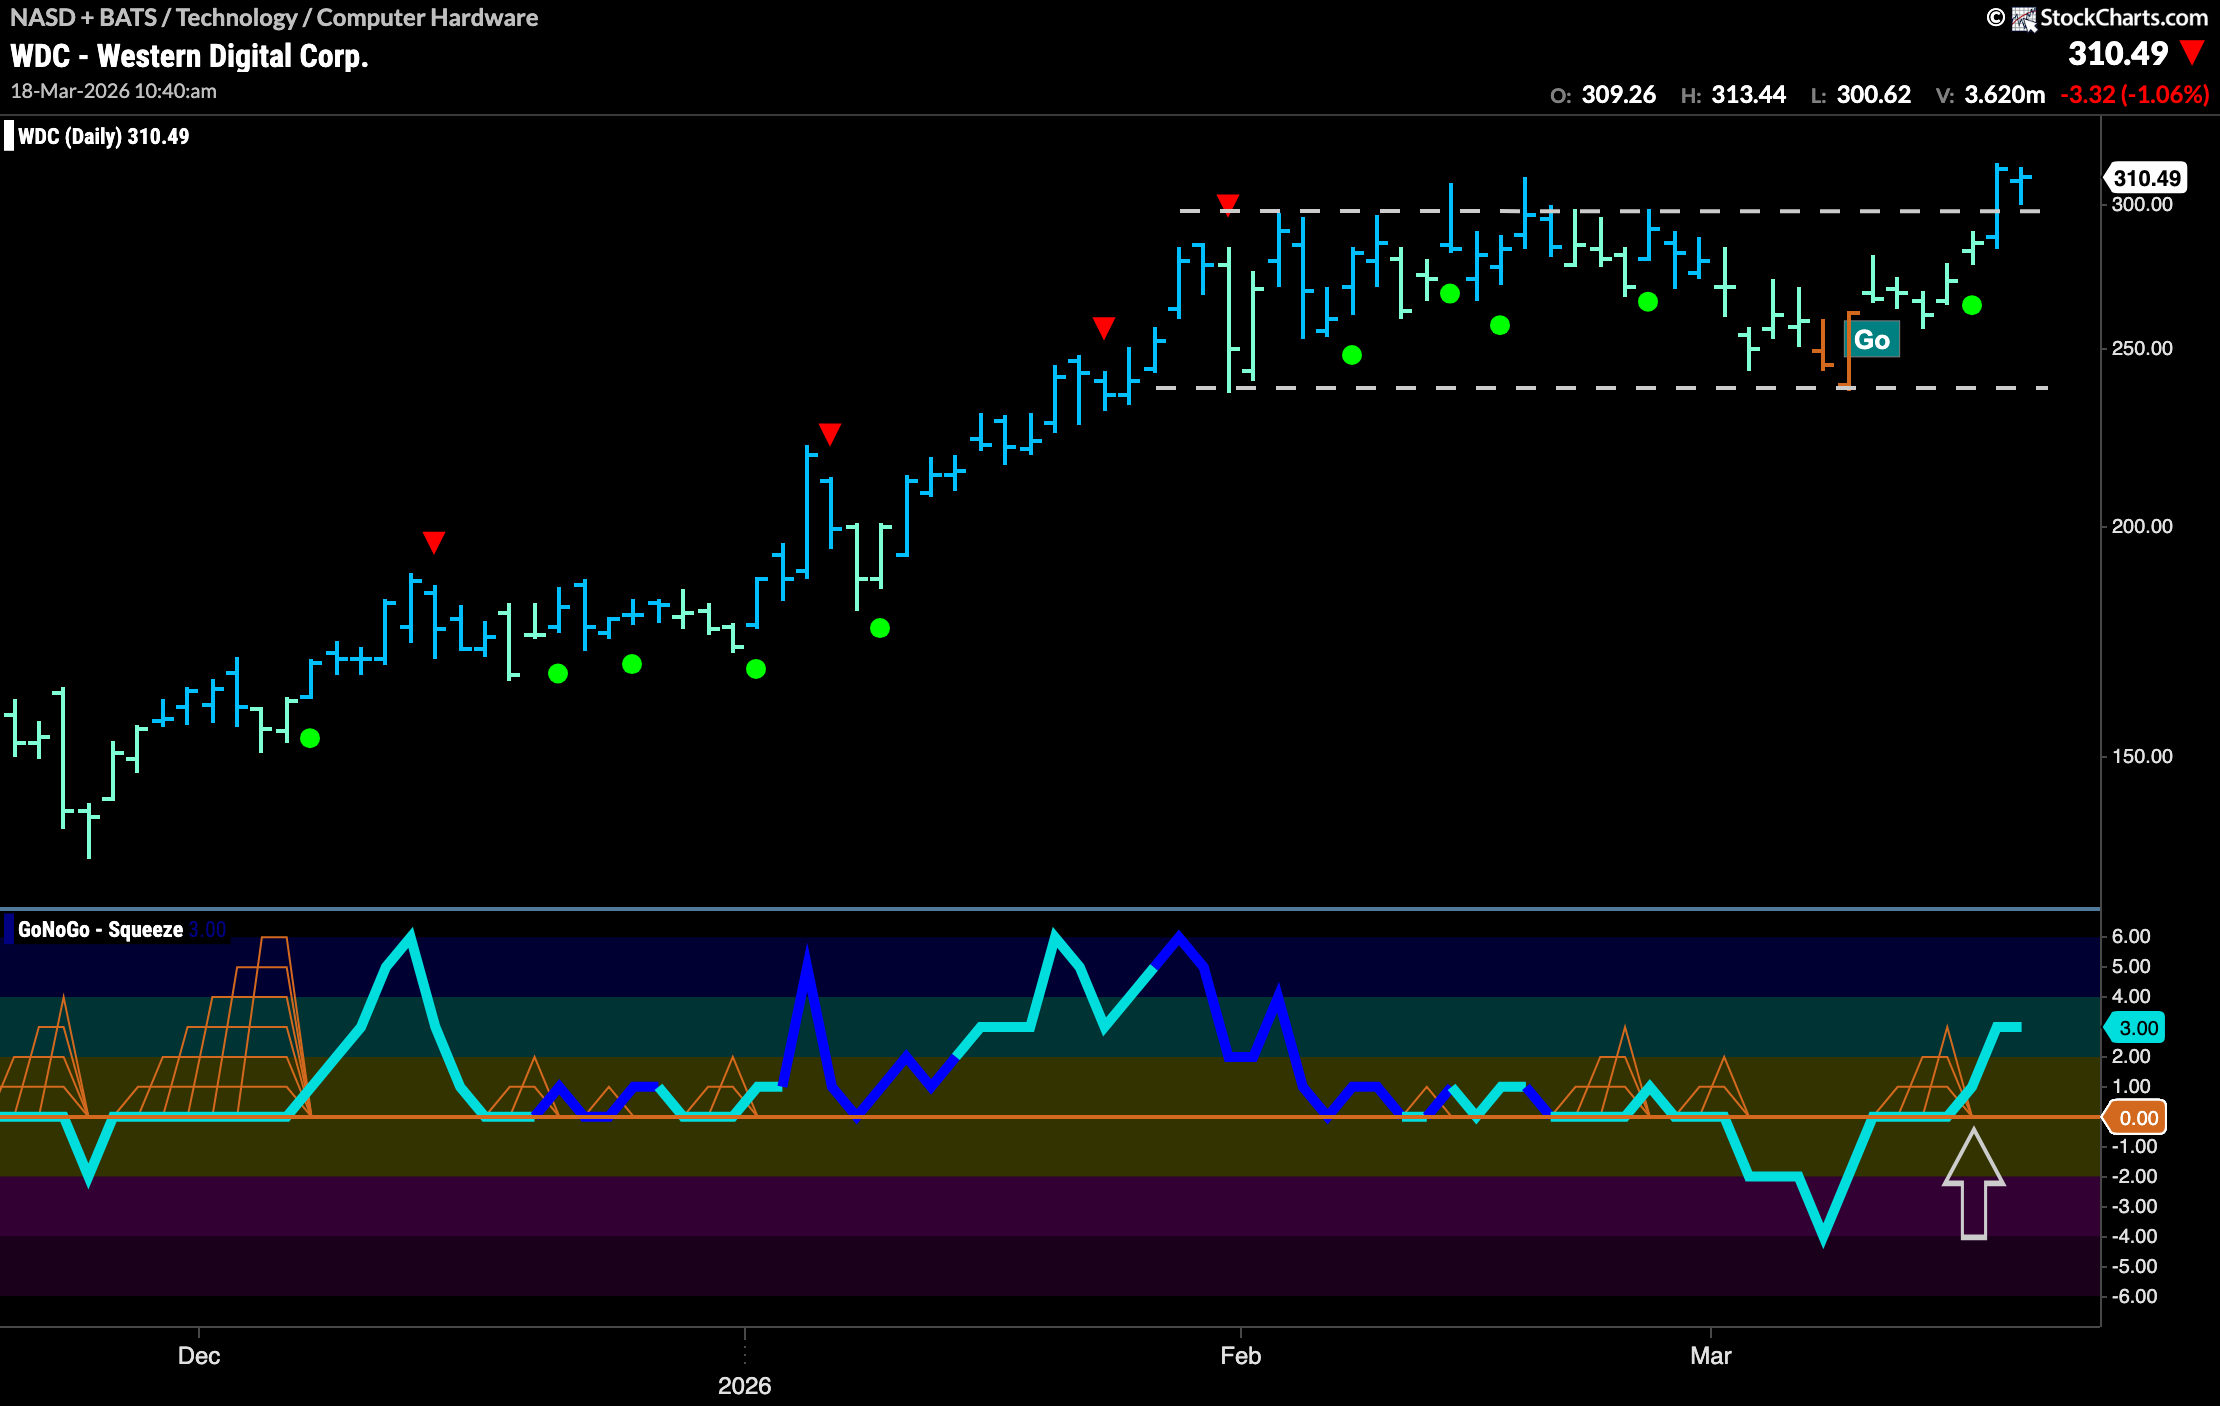Click the Dec label on the date axis

[198, 1356]
